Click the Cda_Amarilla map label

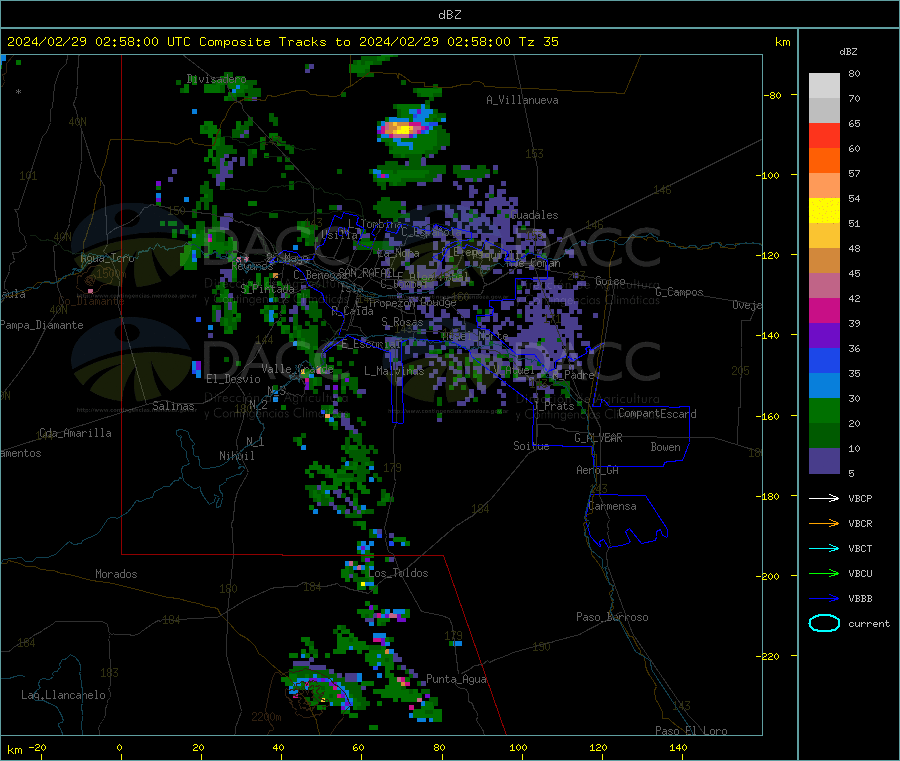point(75,433)
